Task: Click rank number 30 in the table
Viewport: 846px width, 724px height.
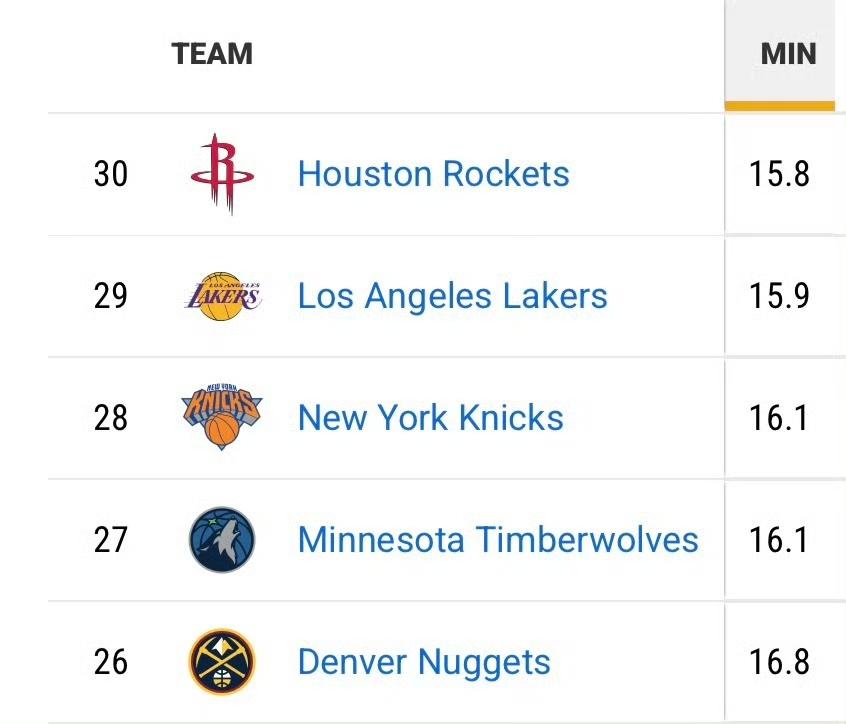Action: tap(111, 175)
